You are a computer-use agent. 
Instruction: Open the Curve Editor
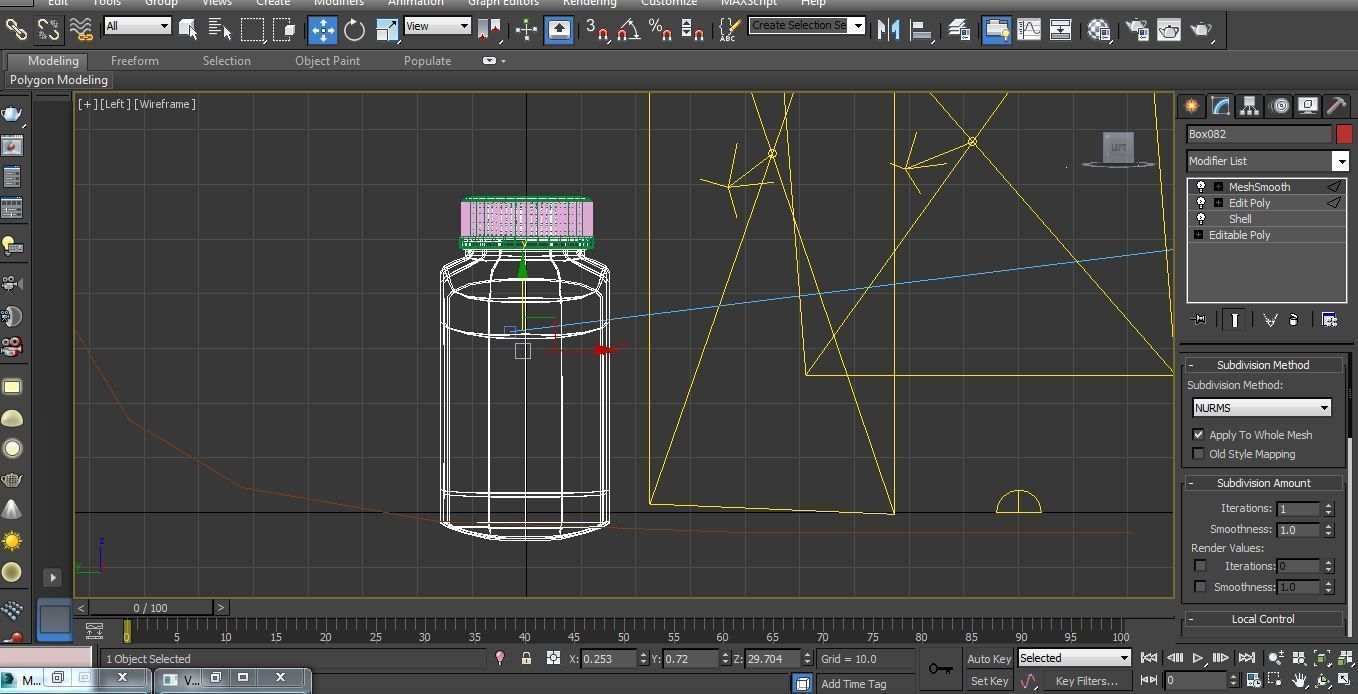pos(1029,30)
